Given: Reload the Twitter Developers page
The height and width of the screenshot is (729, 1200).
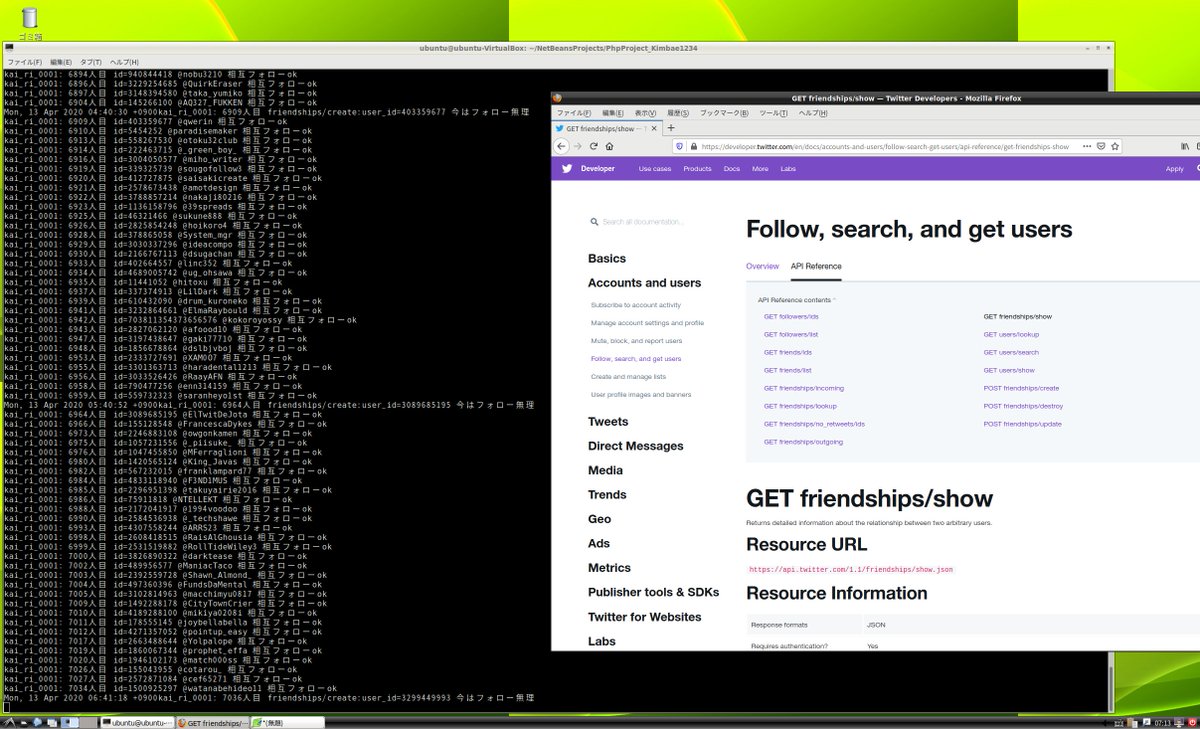Looking at the screenshot, I should click(x=593, y=146).
